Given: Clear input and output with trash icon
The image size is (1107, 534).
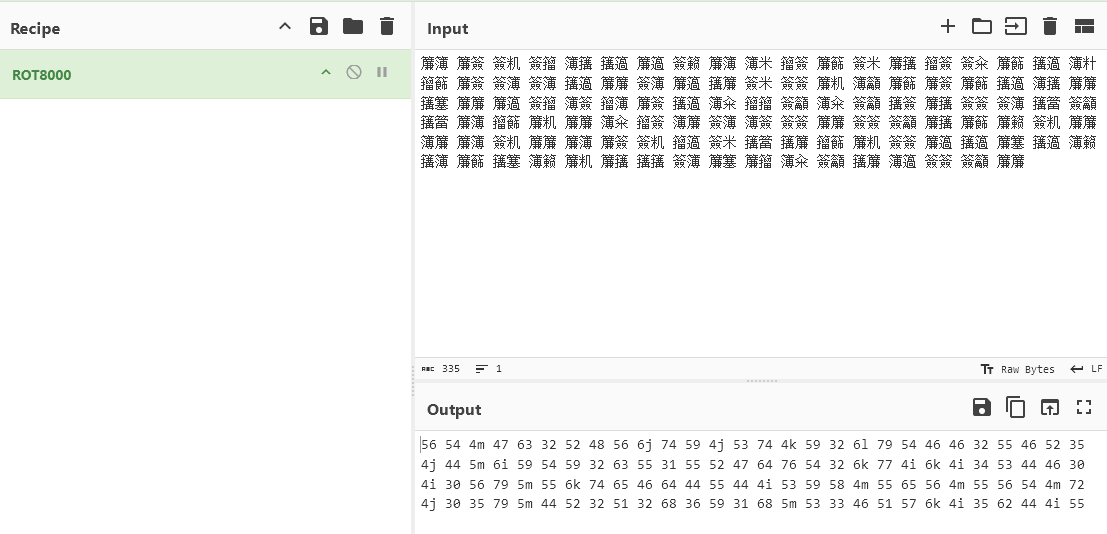Looking at the screenshot, I should tap(1049, 27).
